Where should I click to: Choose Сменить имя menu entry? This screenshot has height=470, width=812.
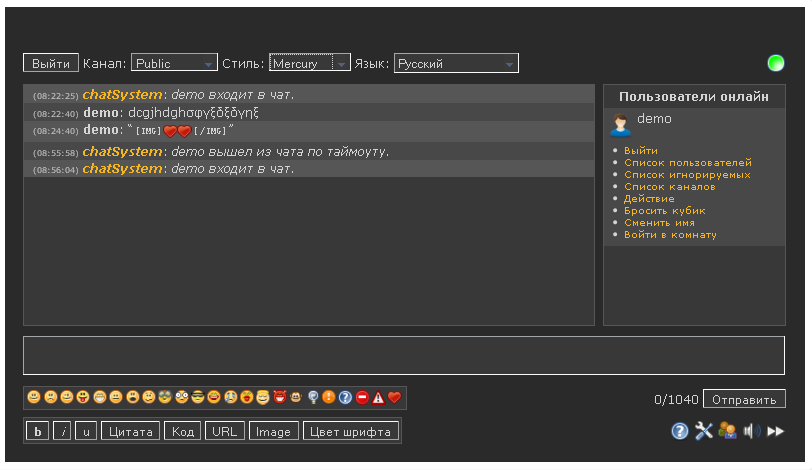pos(659,223)
